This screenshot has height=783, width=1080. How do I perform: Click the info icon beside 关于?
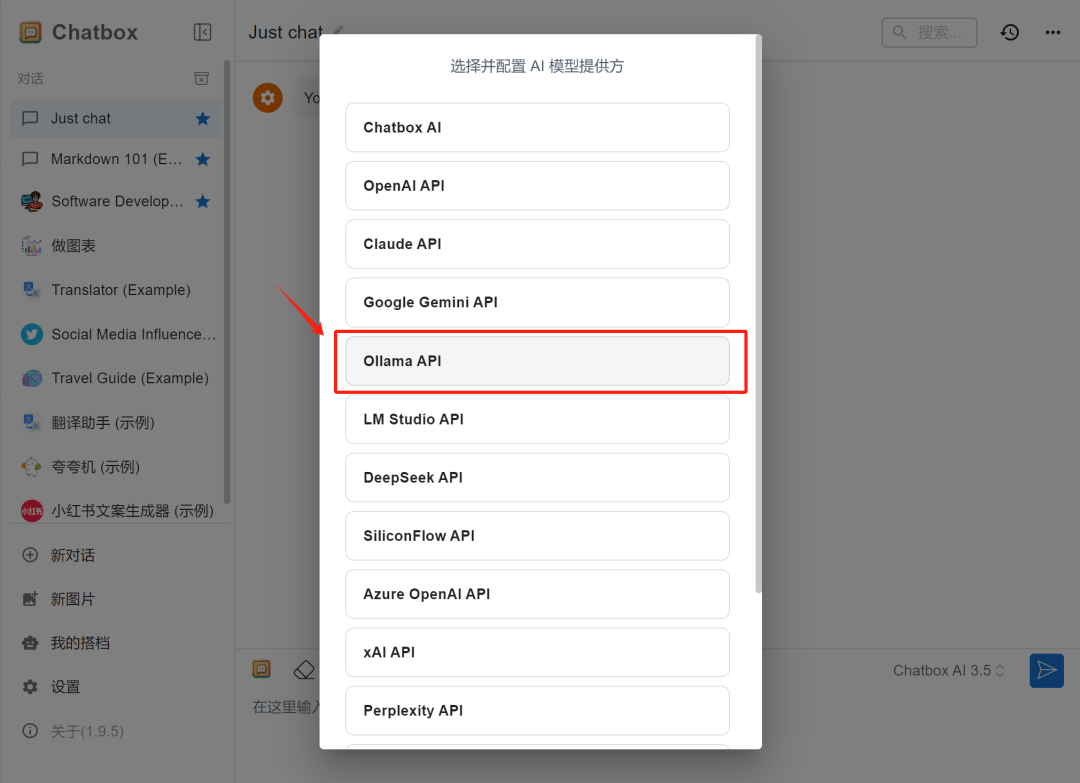tap(30, 731)
